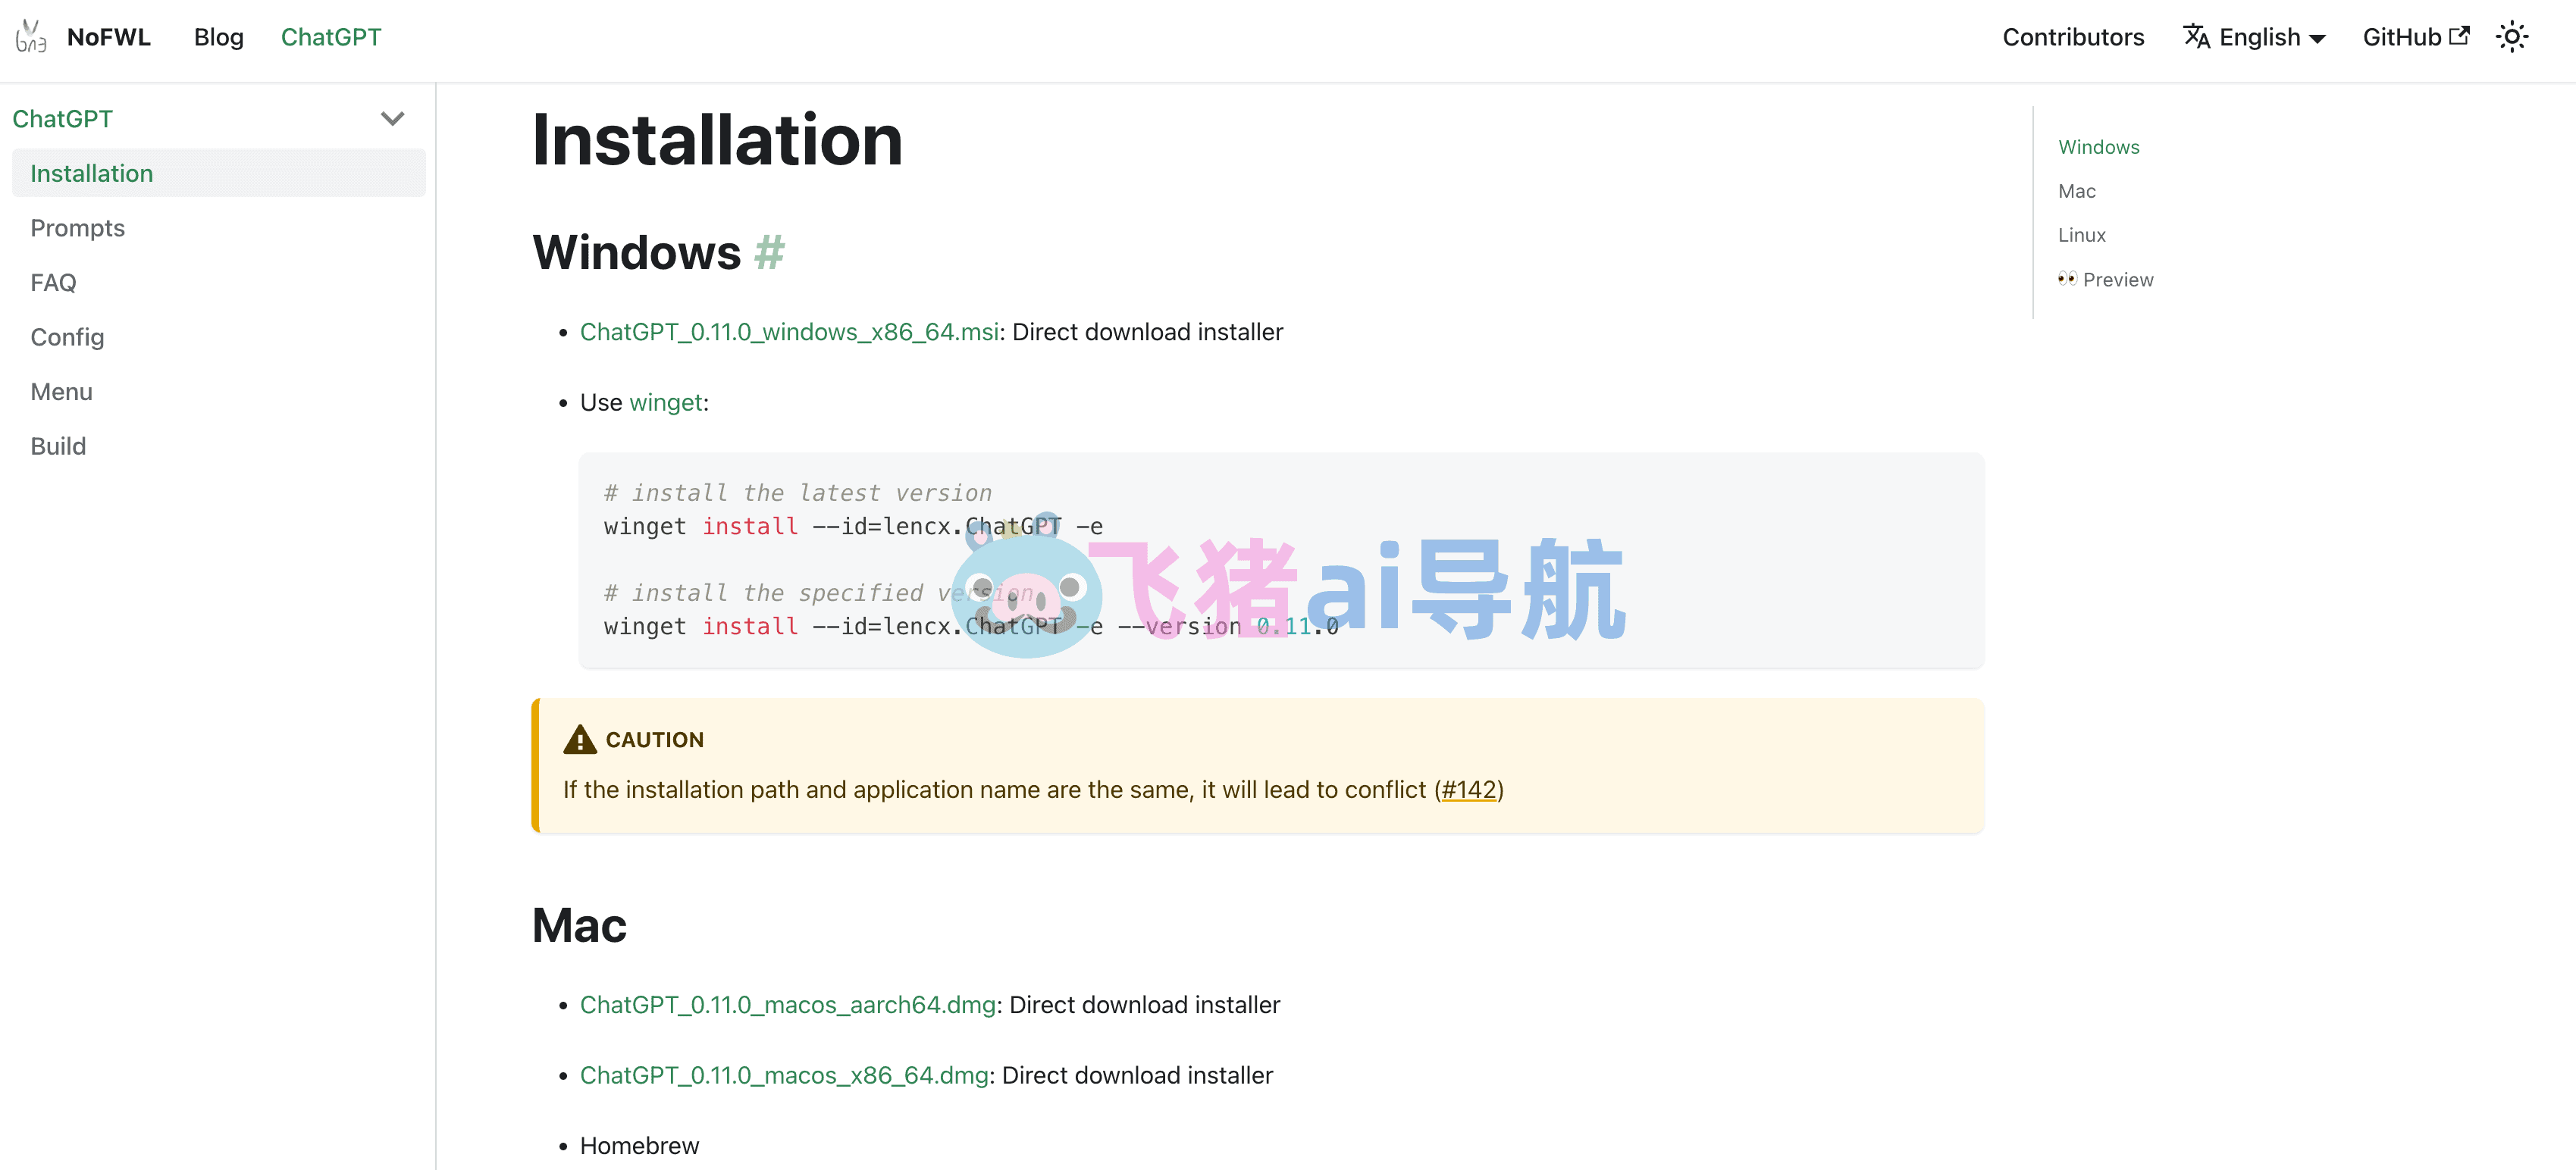
Task: Follow the winget link
Action: 665,403
